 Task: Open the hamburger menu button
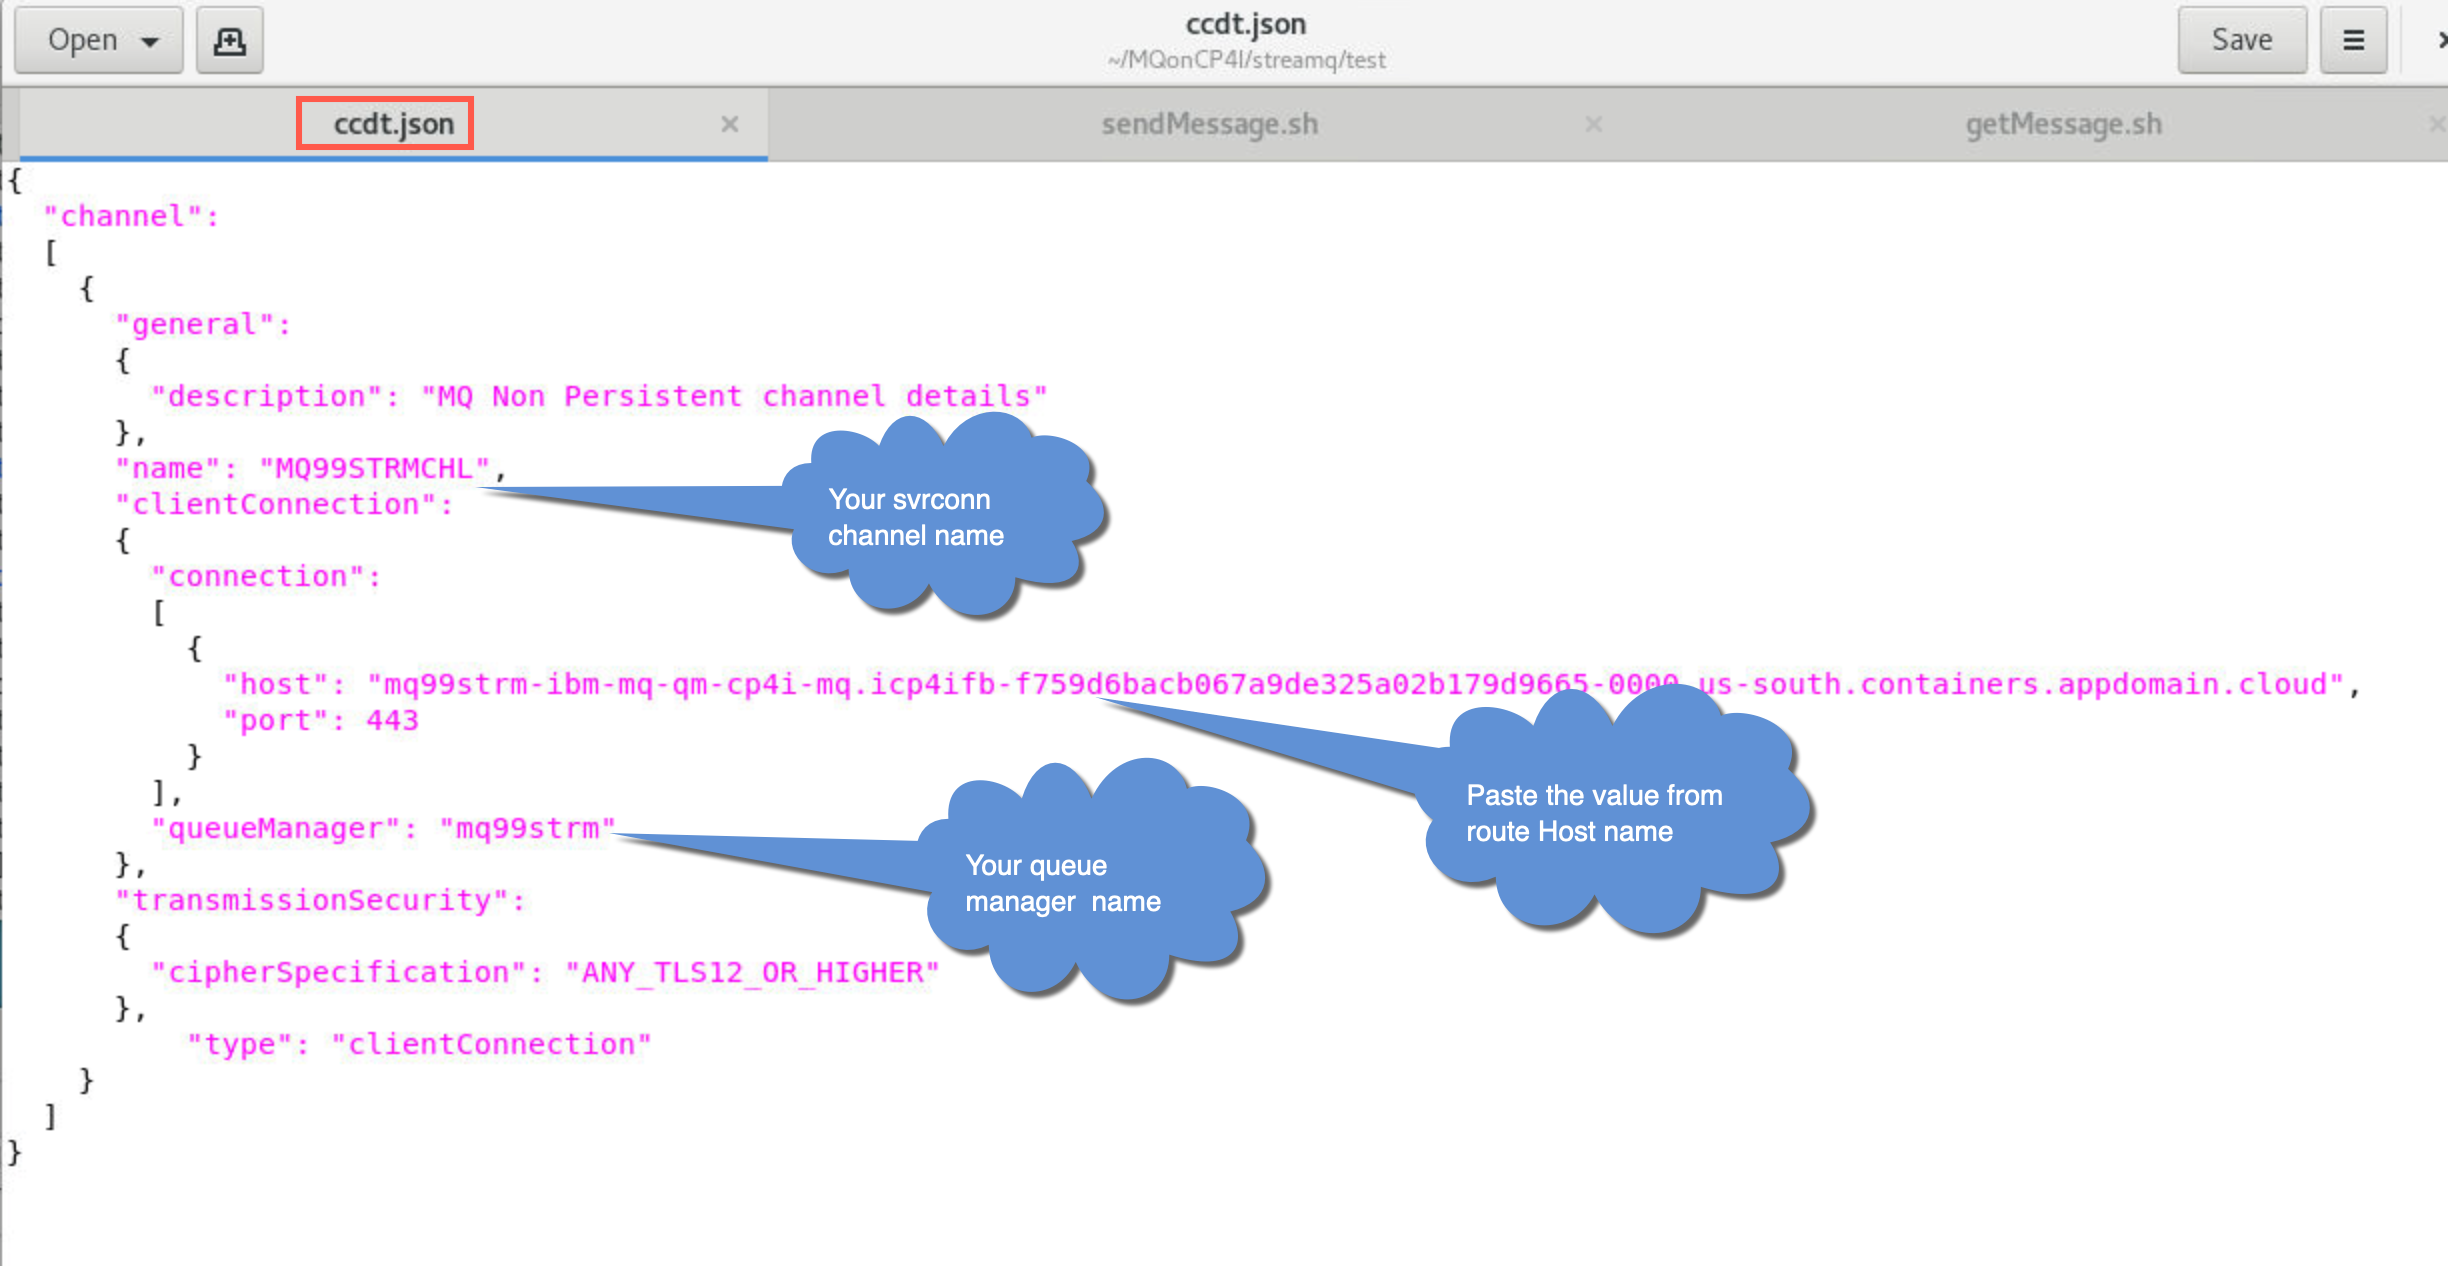[x=2353, y=40]
